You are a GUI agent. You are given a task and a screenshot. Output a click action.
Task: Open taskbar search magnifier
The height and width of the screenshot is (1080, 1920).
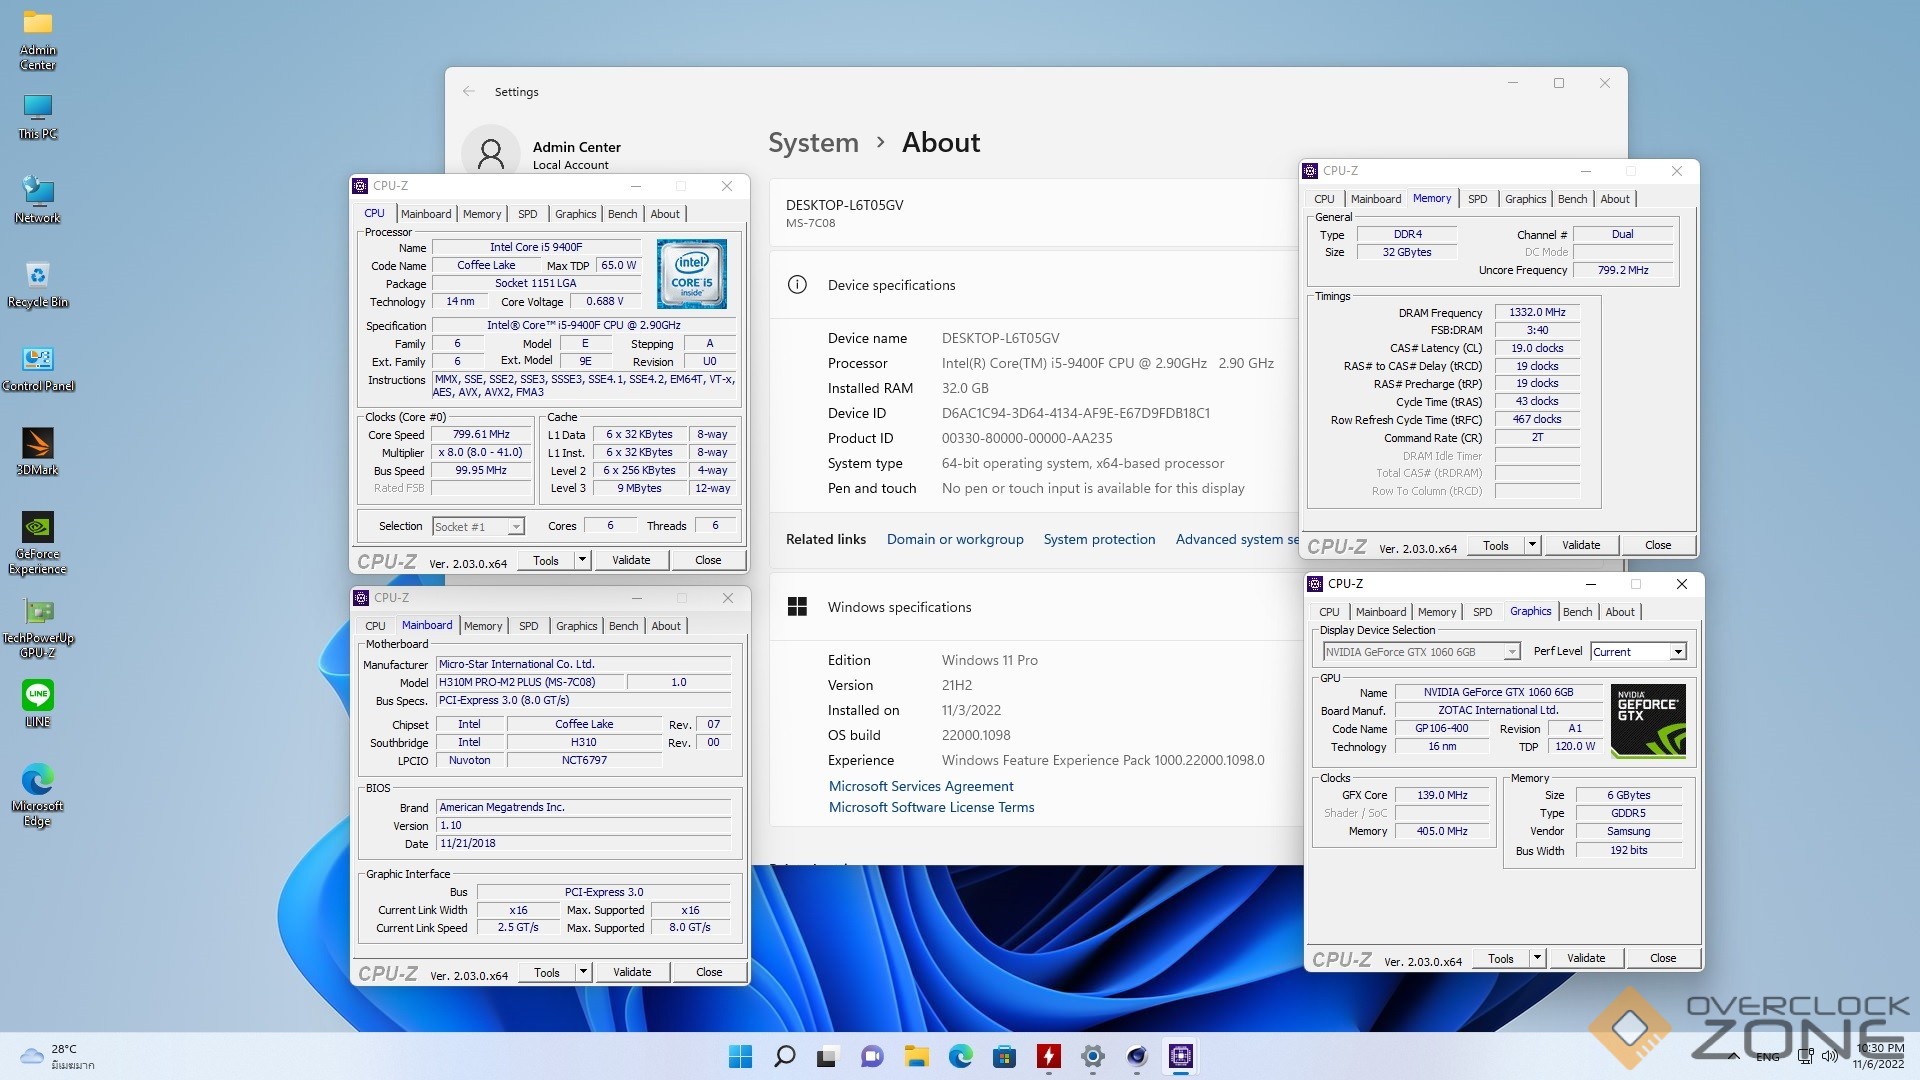tap(785, 1056)
